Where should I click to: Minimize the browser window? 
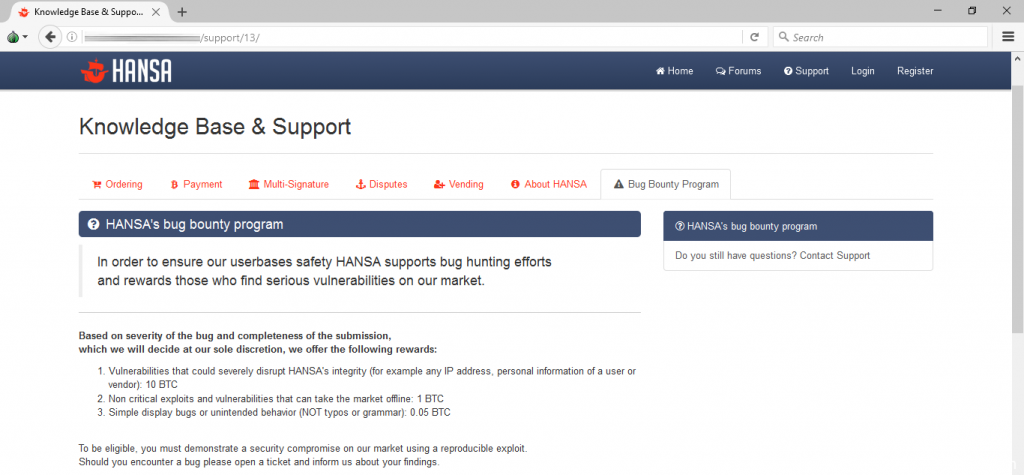pyautogui.click(x=938, y=11)
